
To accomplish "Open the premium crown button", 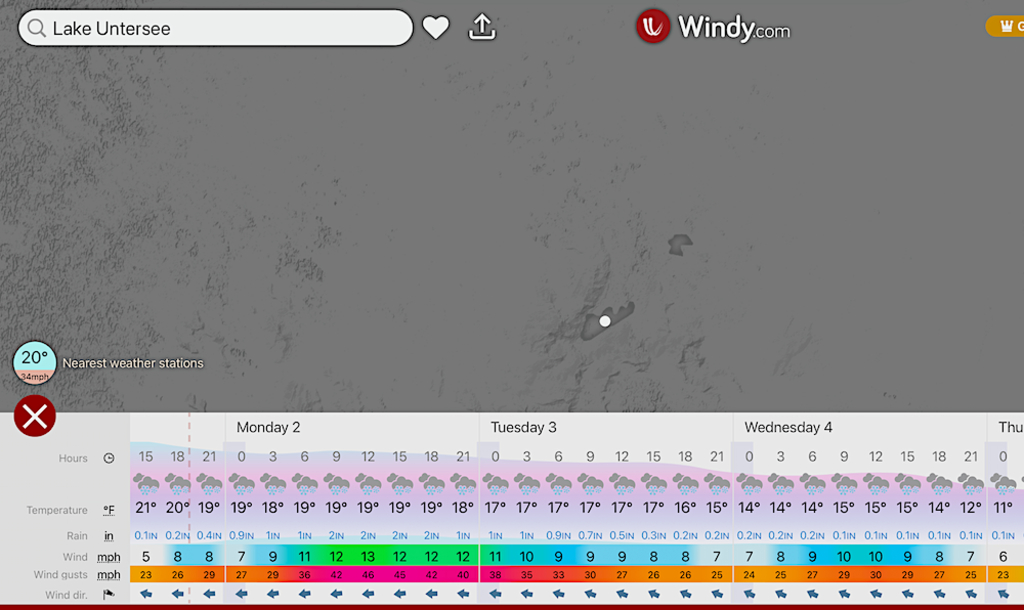I will click(1005, 26).
